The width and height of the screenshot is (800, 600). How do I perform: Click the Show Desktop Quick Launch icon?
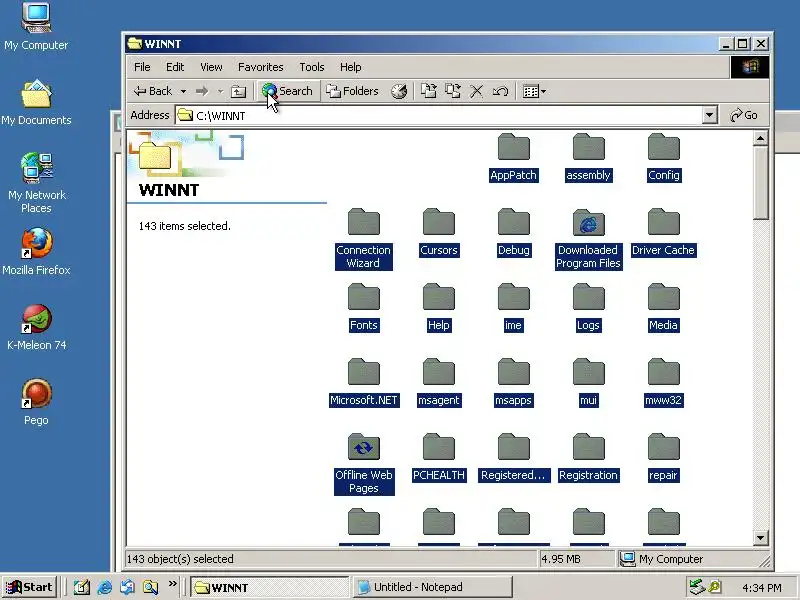tap(82, 587)
